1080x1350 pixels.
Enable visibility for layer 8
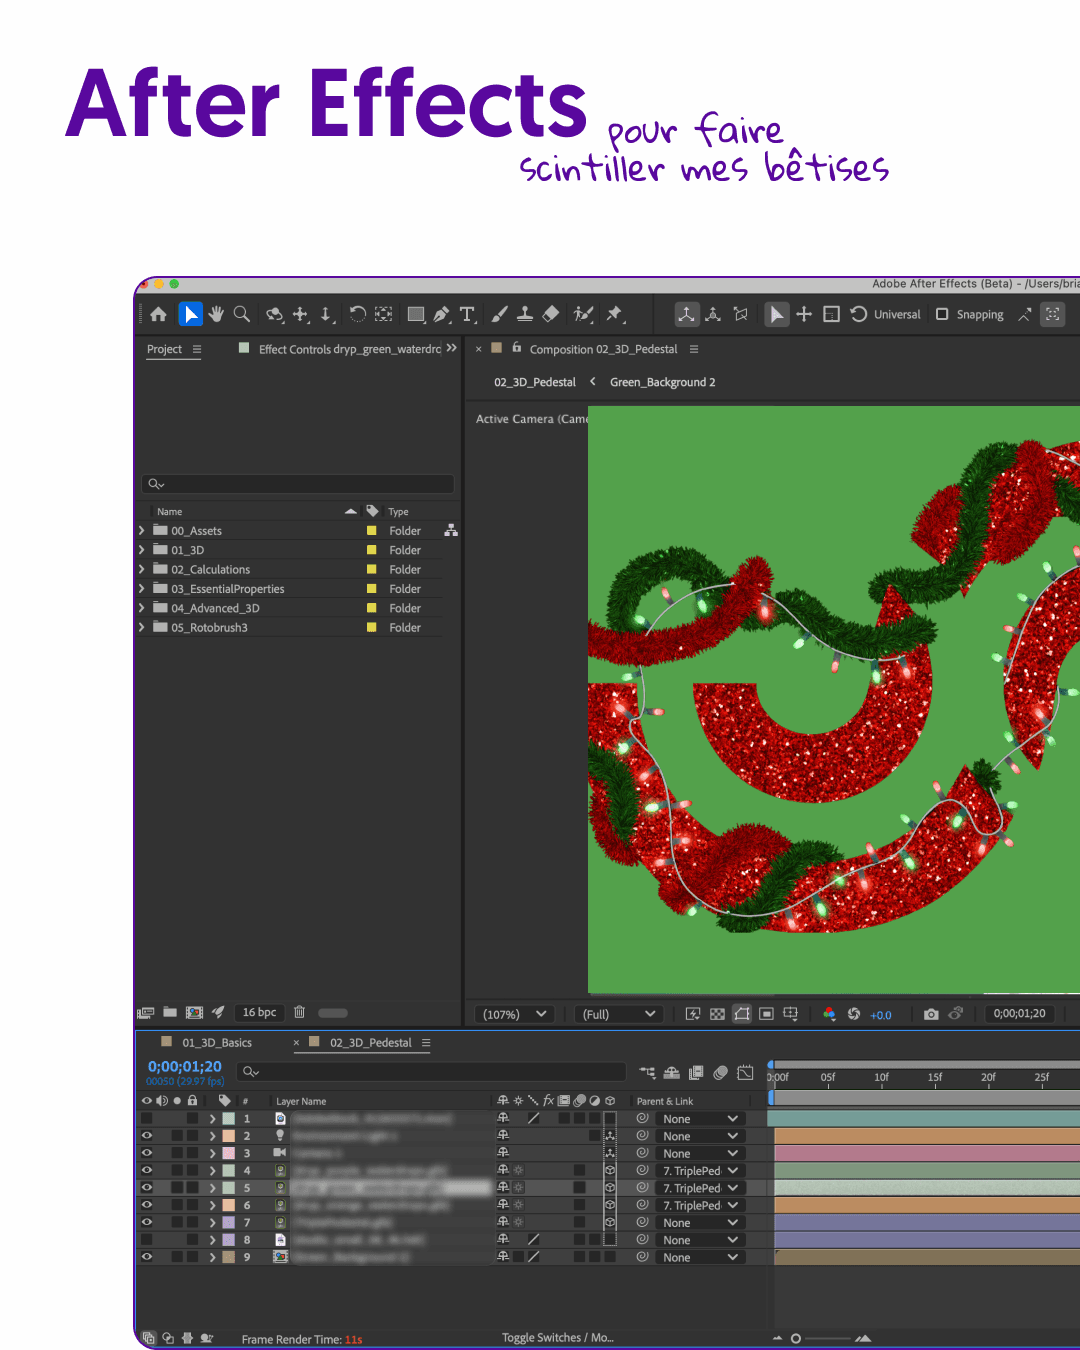click(147, 1240)
